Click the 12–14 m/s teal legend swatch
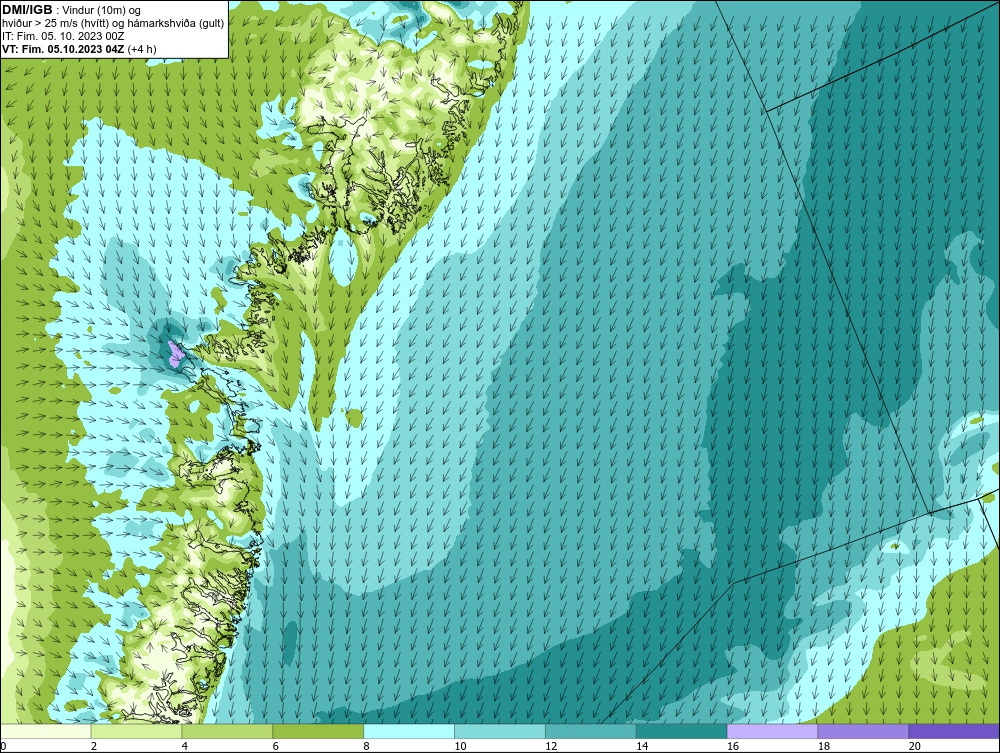 point(591,731)
